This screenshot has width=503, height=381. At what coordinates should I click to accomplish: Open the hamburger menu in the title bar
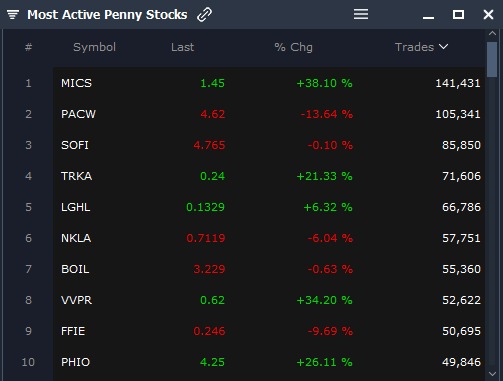tap(361, 14)
